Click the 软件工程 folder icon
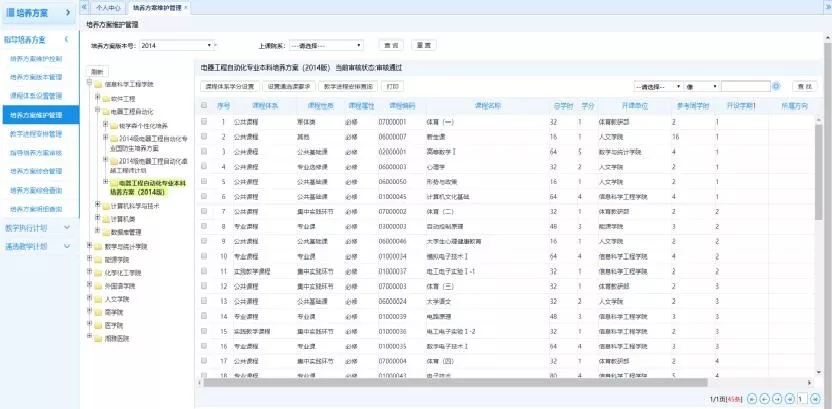832x409 pixels. coord(106,99)
